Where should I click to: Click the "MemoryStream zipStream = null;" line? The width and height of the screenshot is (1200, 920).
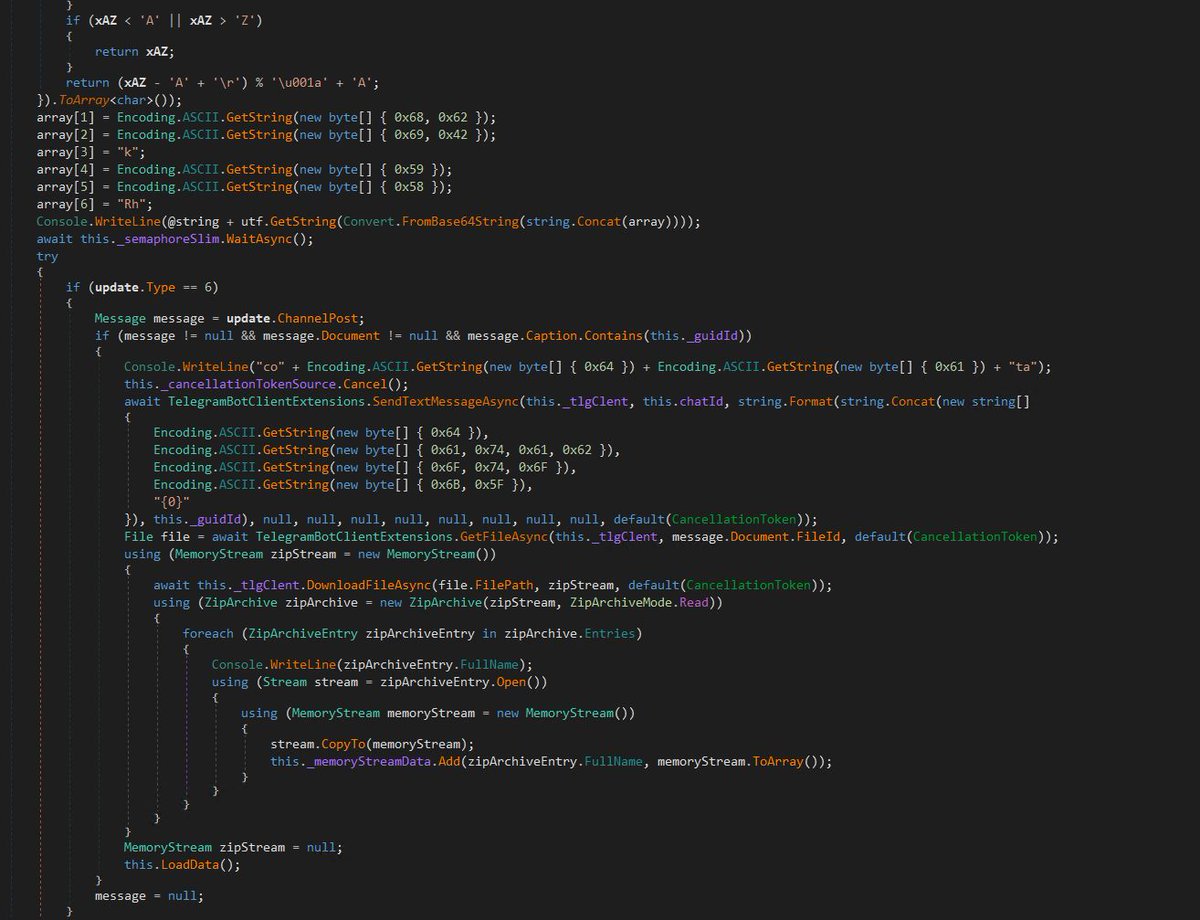(x=233, y=847)
